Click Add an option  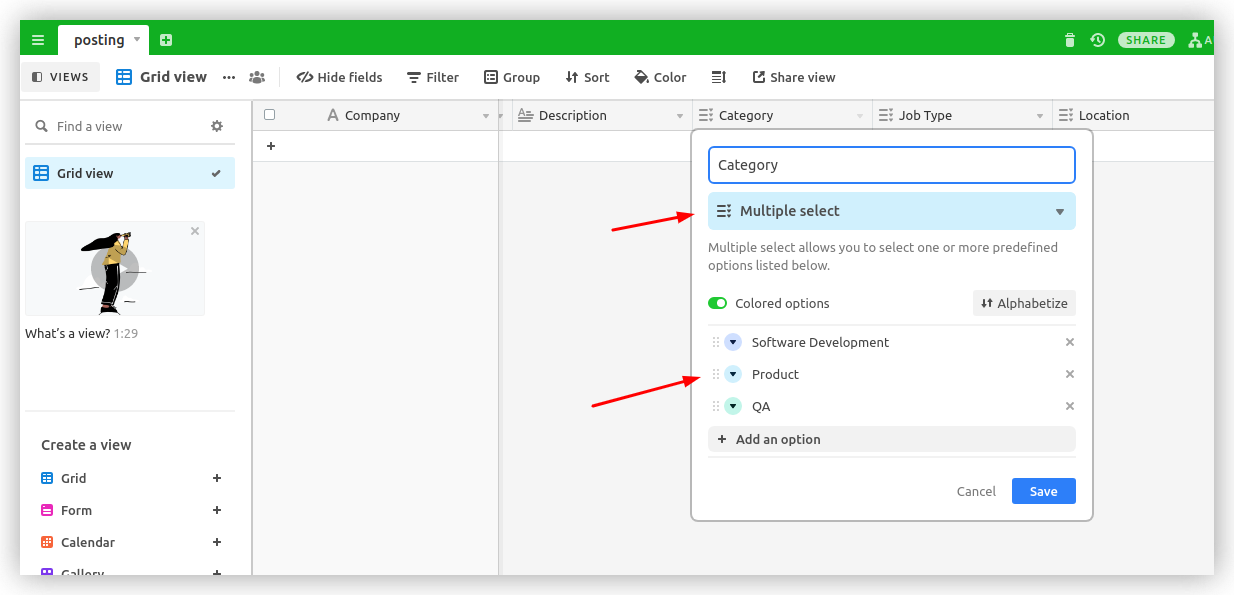point(892,439)
